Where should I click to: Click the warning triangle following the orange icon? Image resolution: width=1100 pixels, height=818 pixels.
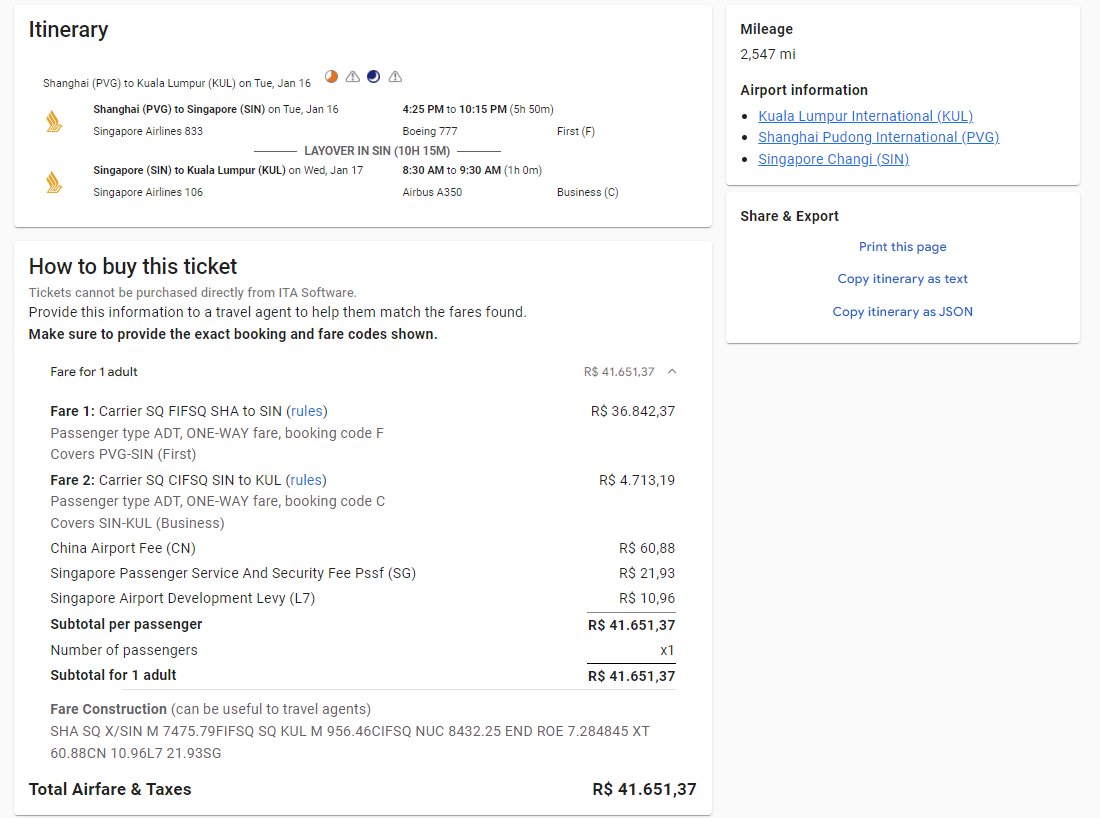(353, 76)
